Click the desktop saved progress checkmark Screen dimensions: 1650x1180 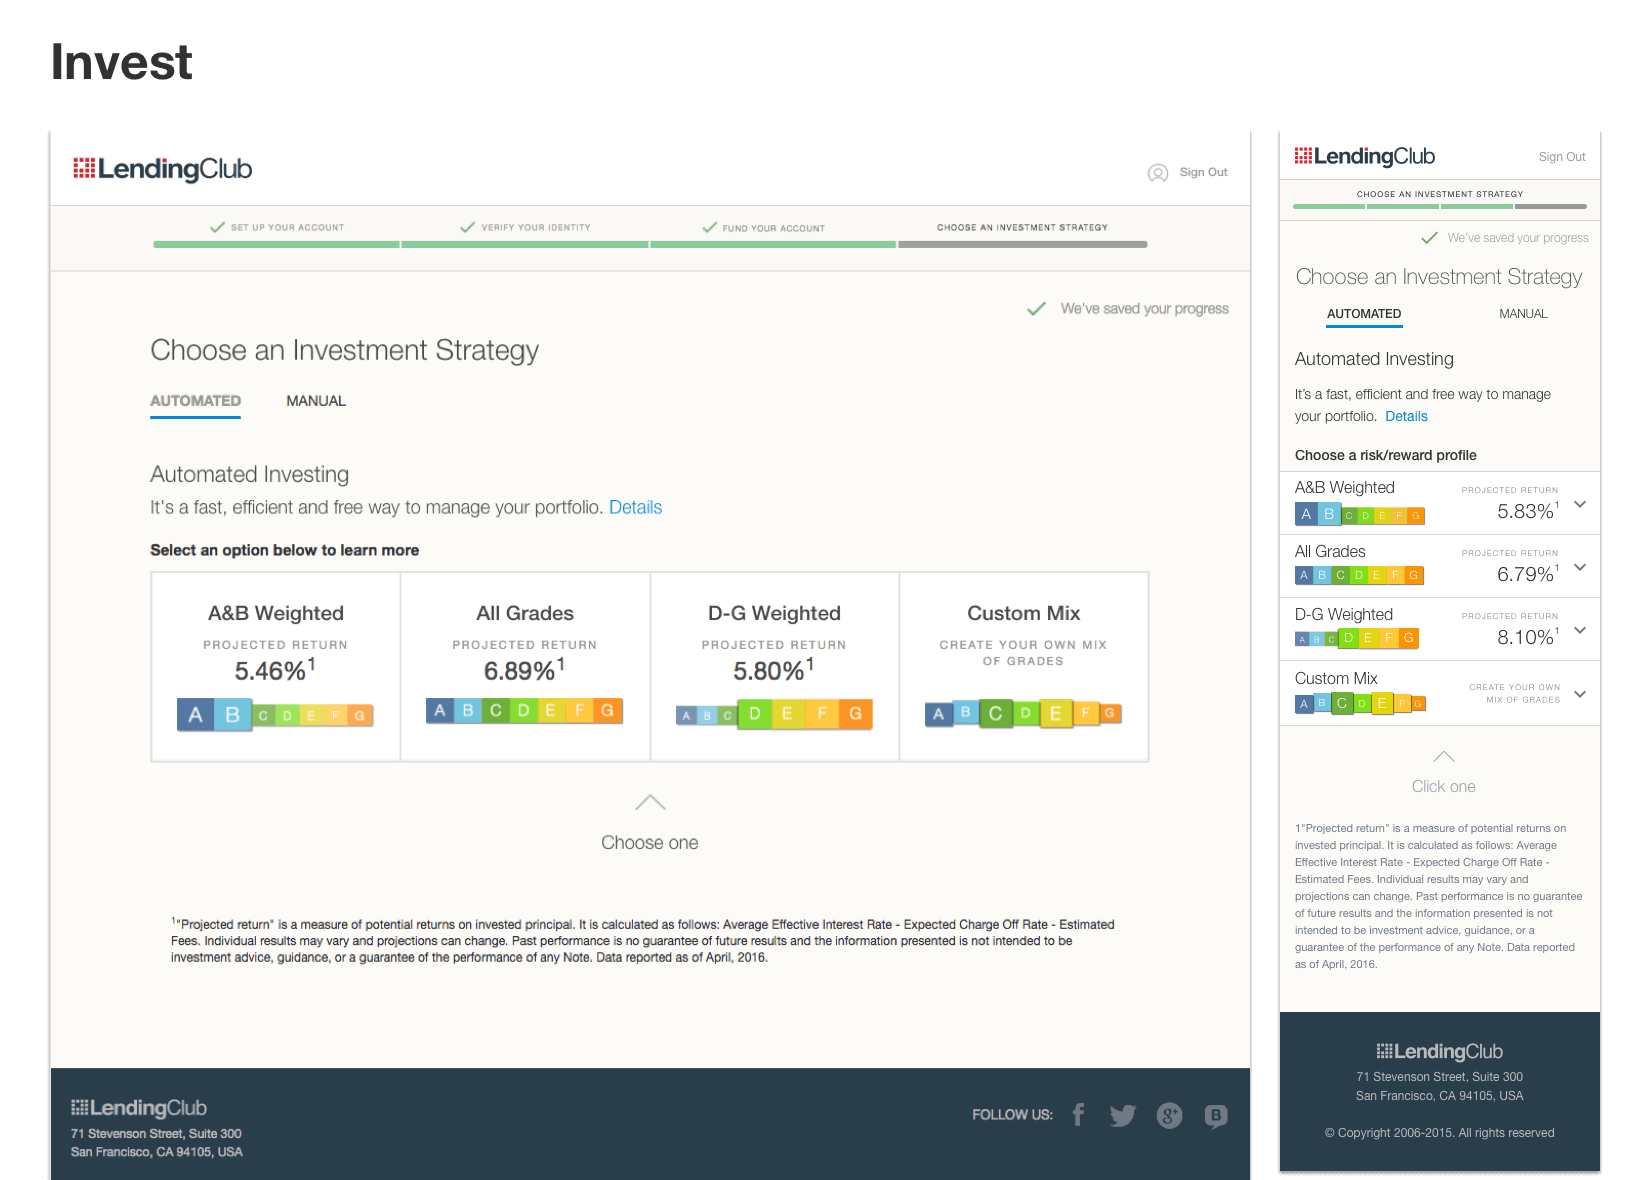click(1036, 309)
